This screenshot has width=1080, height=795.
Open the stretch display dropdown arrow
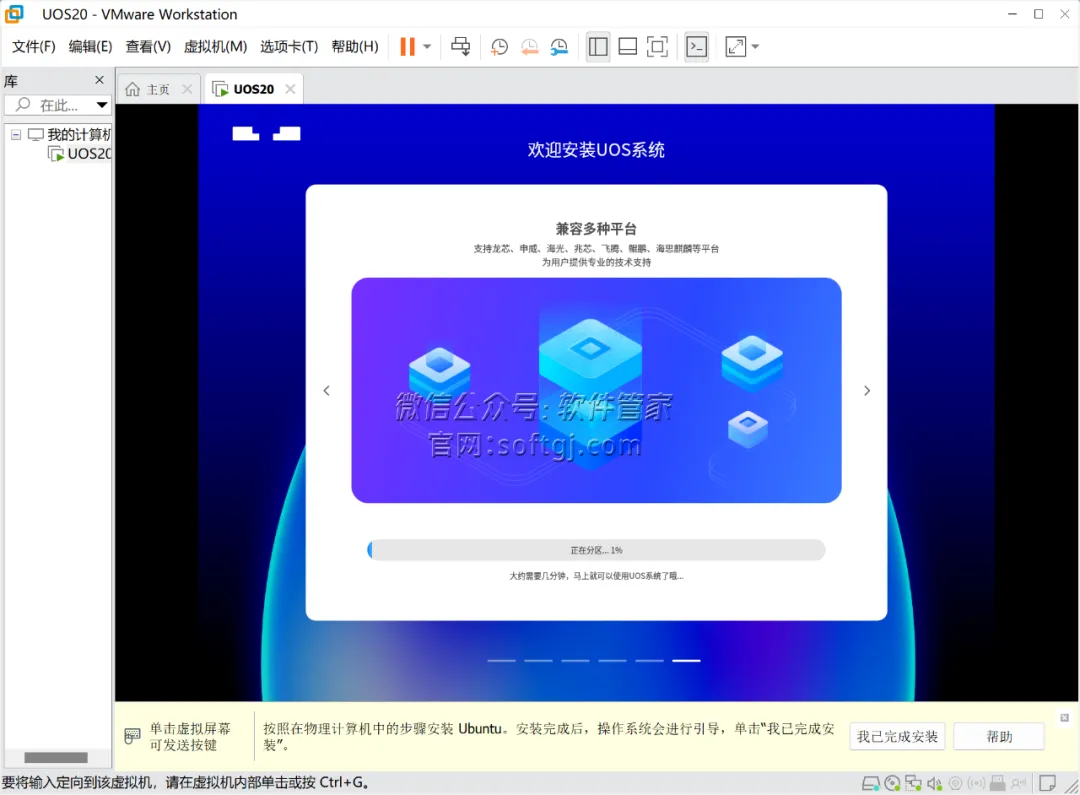coord(755,47)
